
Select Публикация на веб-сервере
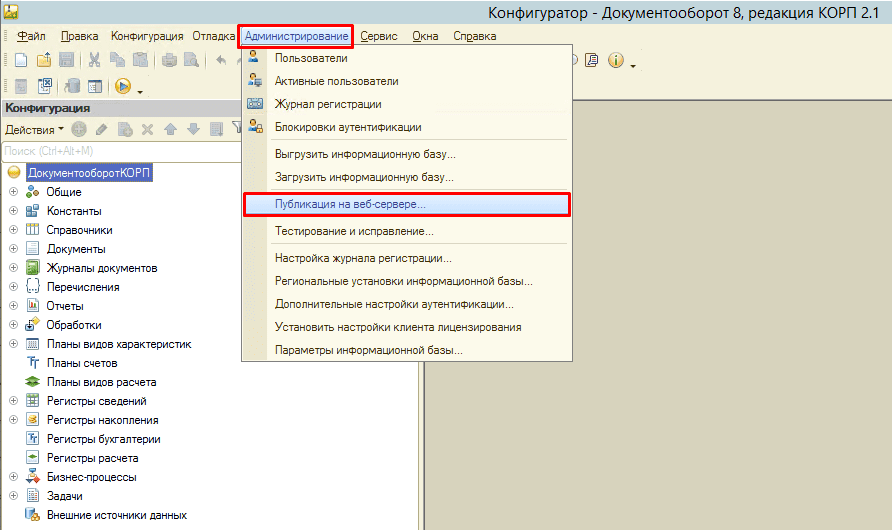coord(407,204)
